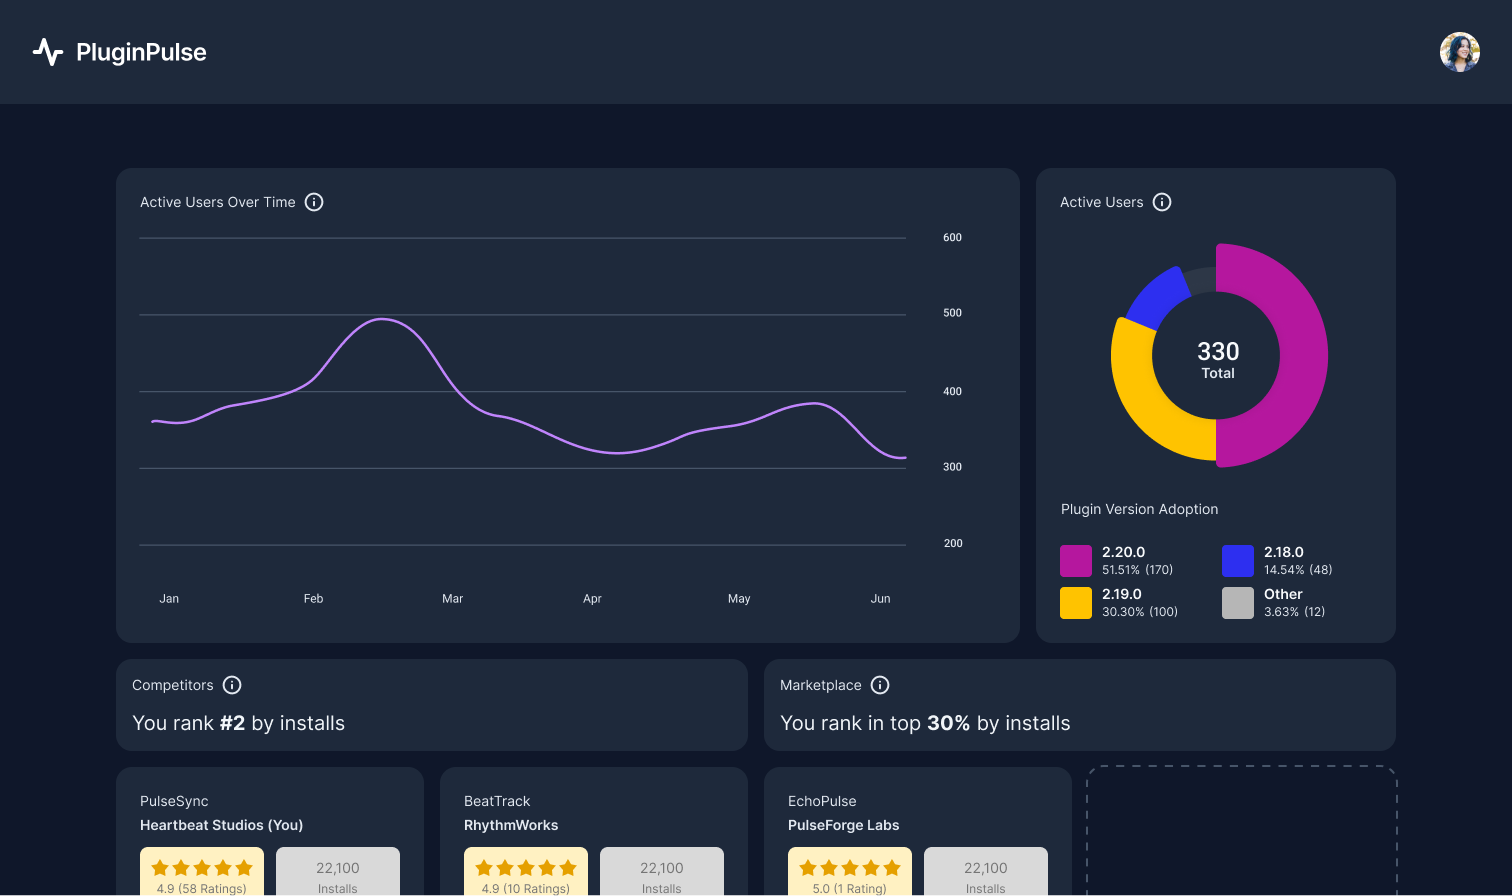Click the 600 y-axis value
1512x896 pixels.
(x=952, y=237)
